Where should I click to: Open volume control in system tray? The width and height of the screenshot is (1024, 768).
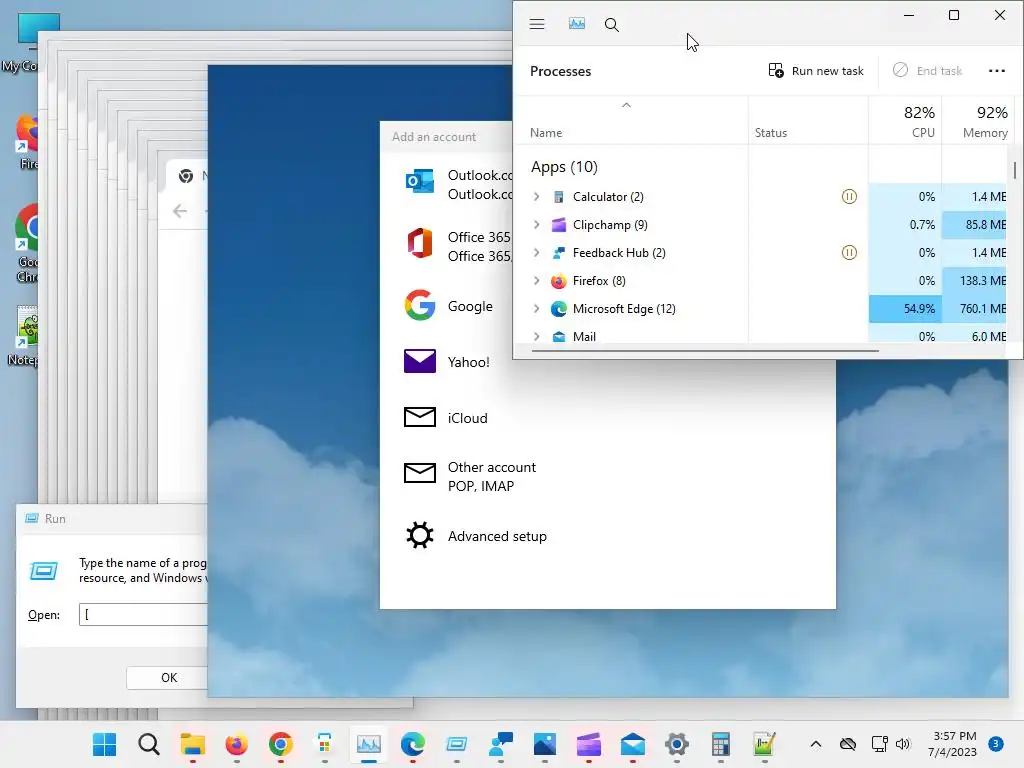tap(903, 744)
